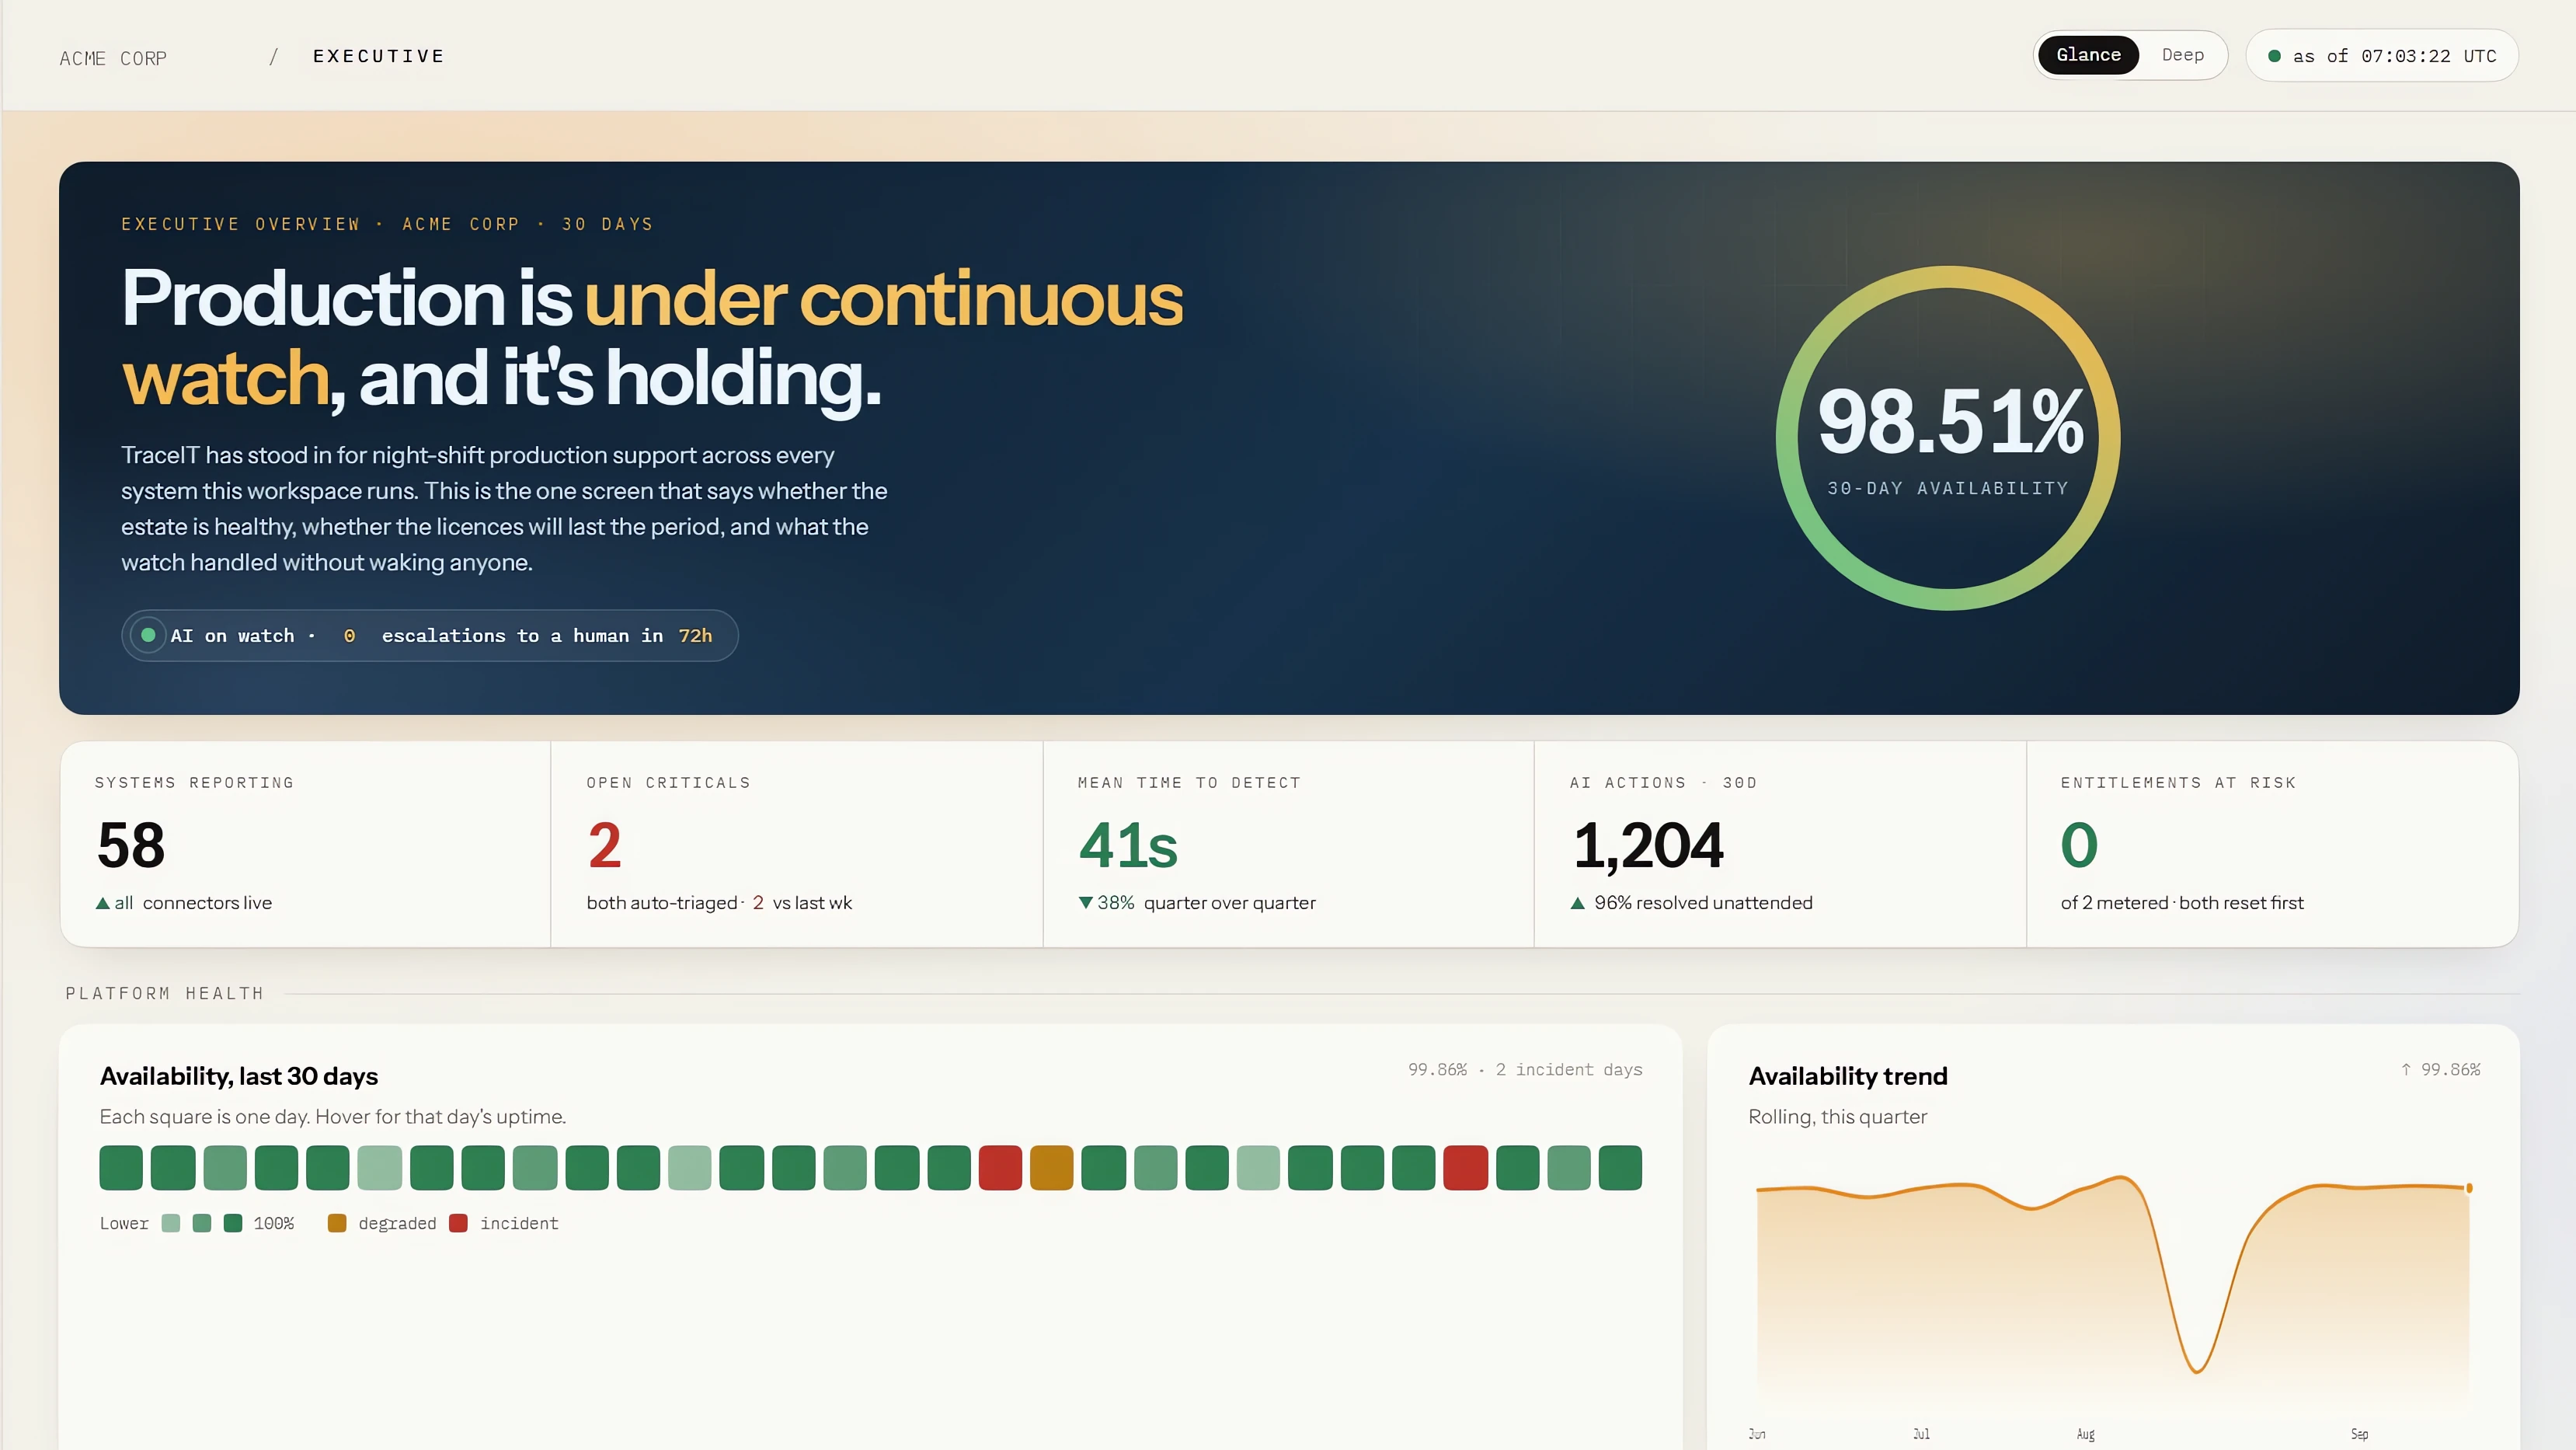
Task: Click the first red incident day square
Action: coord(1000,1168)
